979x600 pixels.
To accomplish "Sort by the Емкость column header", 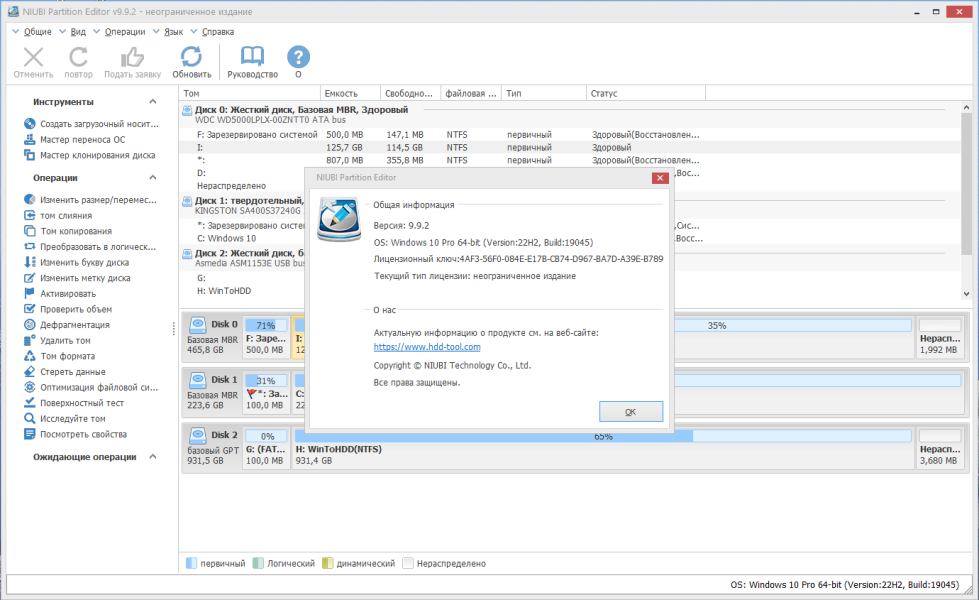I will coord(350,93).
